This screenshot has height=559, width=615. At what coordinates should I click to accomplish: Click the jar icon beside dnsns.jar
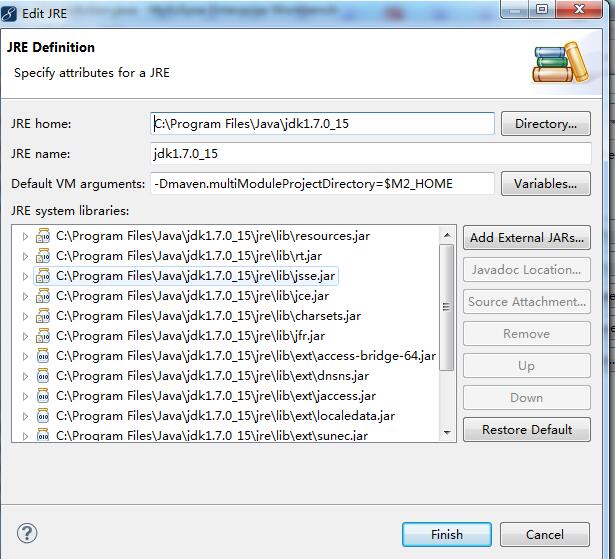point(43,376)
